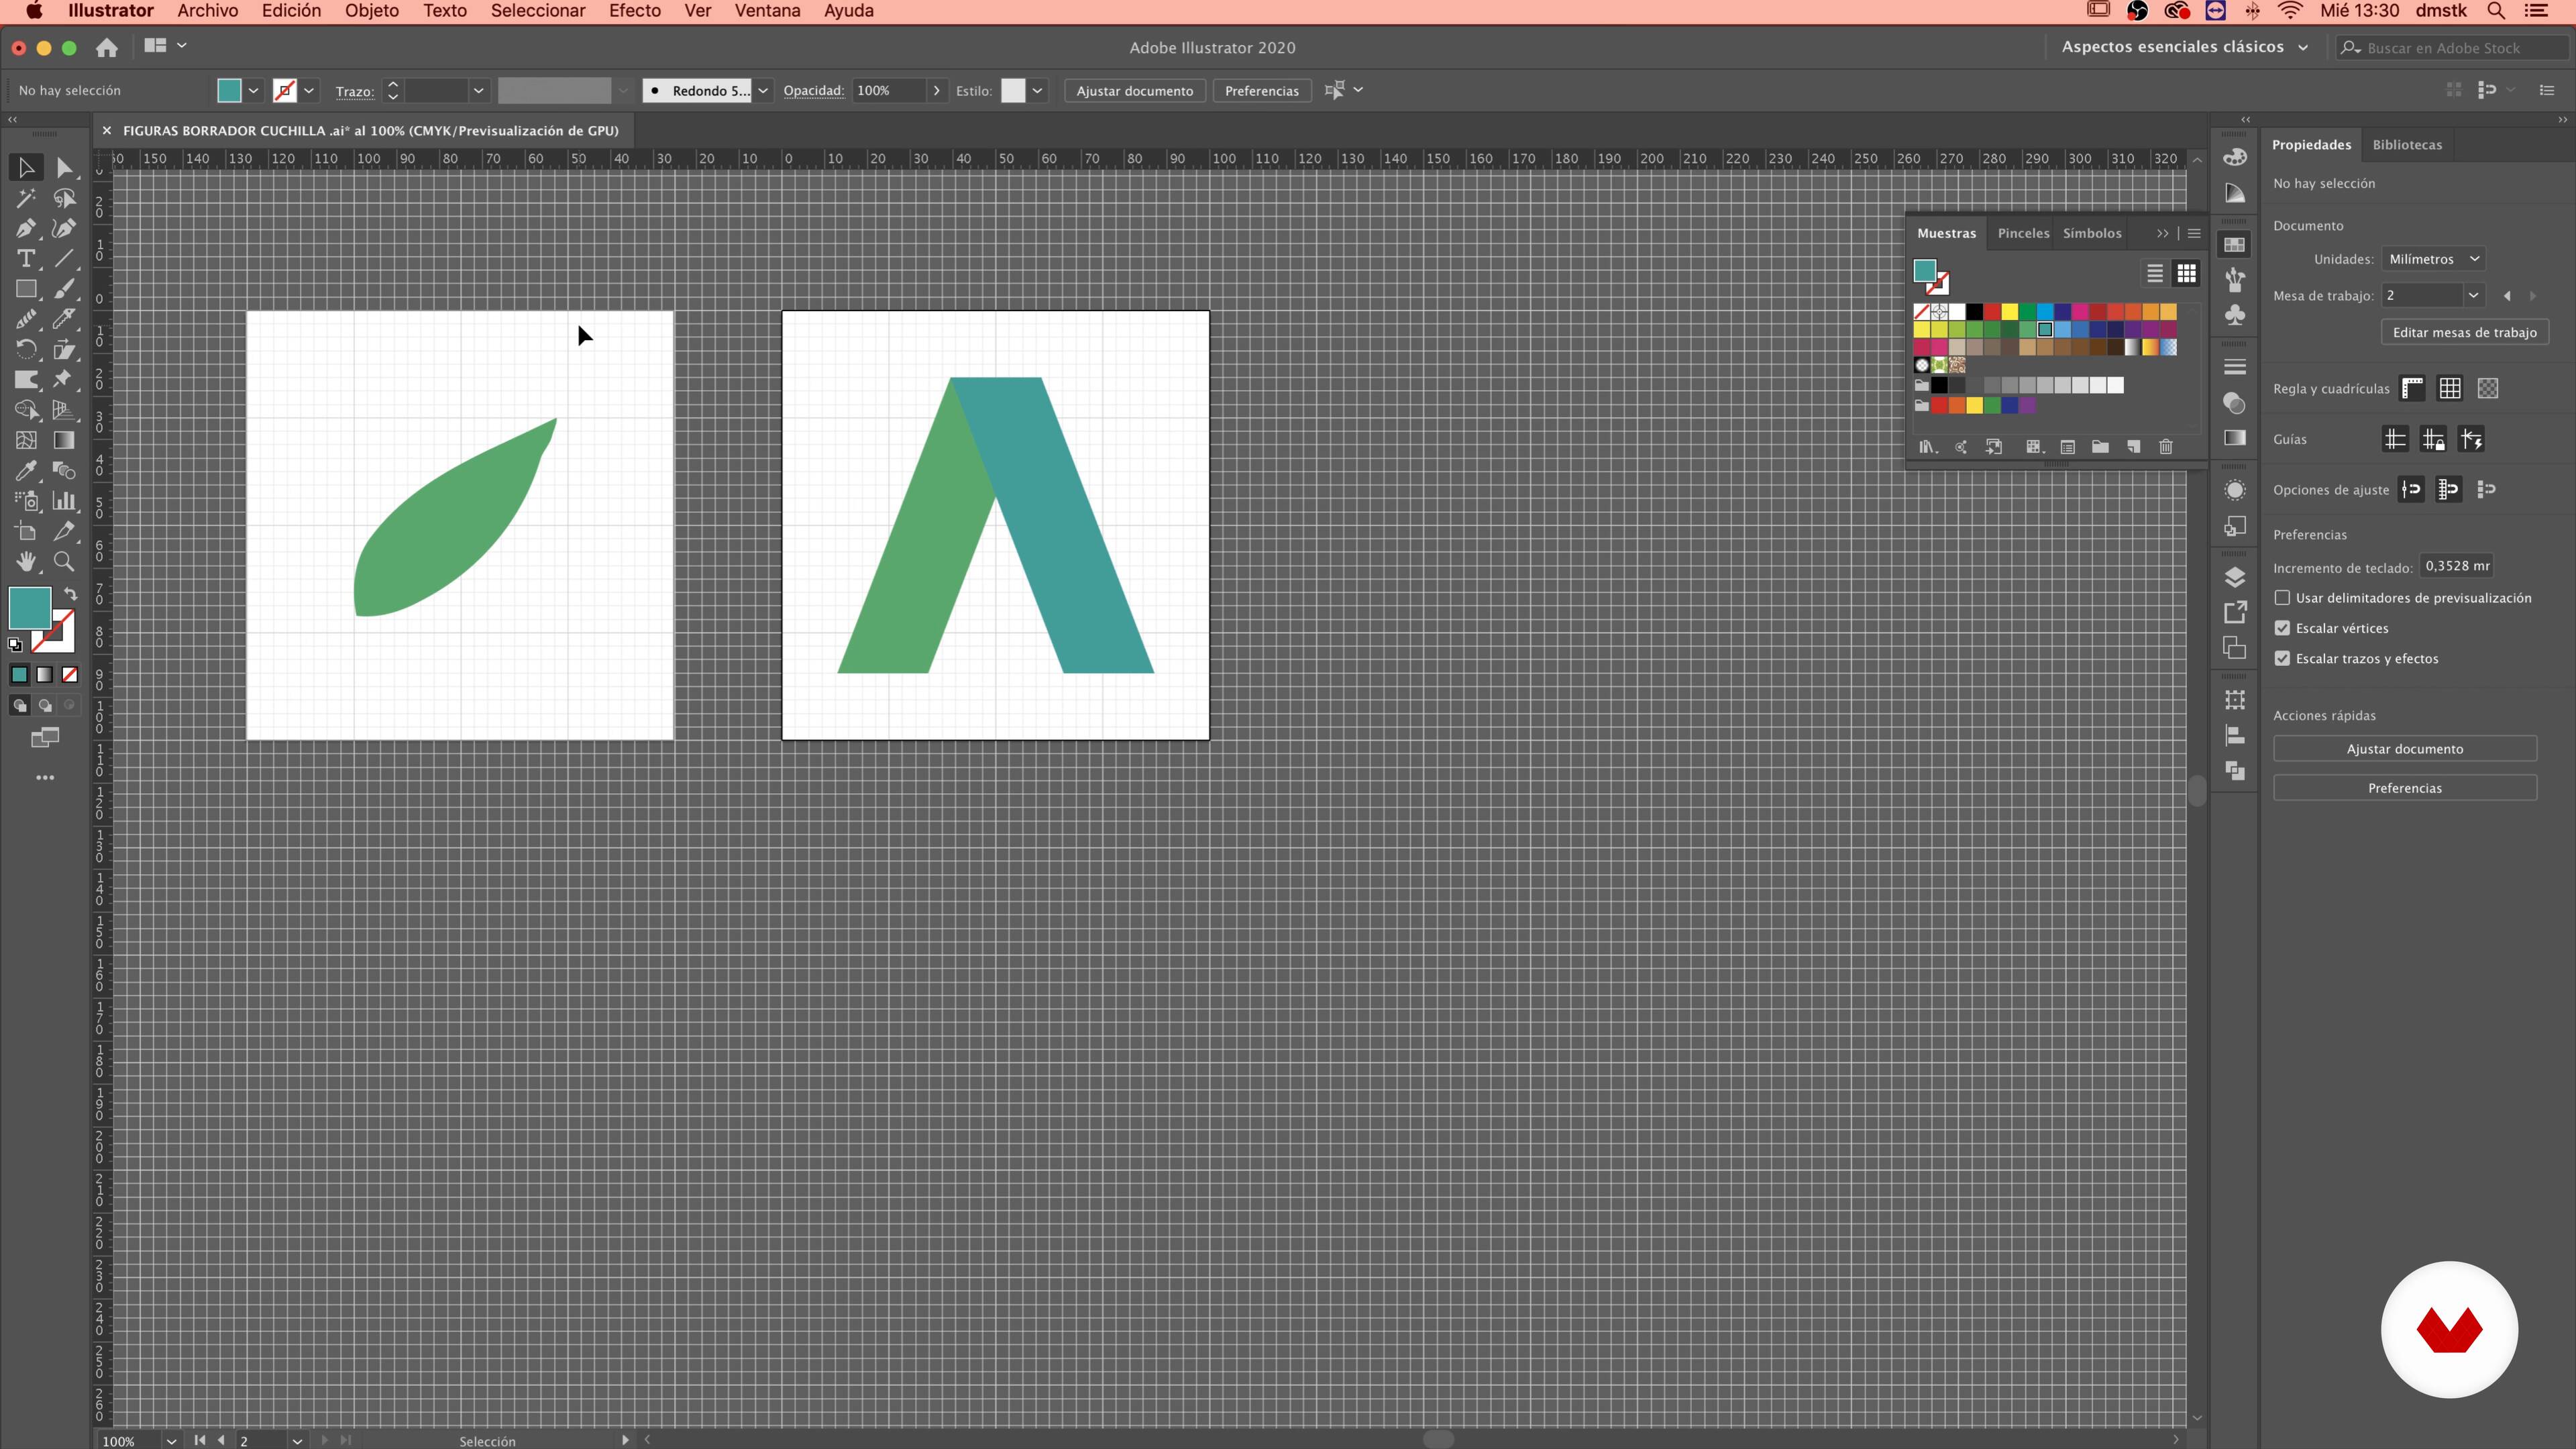Click Buscar en Adobe Stock field
The width and height of the screenshot is (2576, 1449).
point(2453,47)
